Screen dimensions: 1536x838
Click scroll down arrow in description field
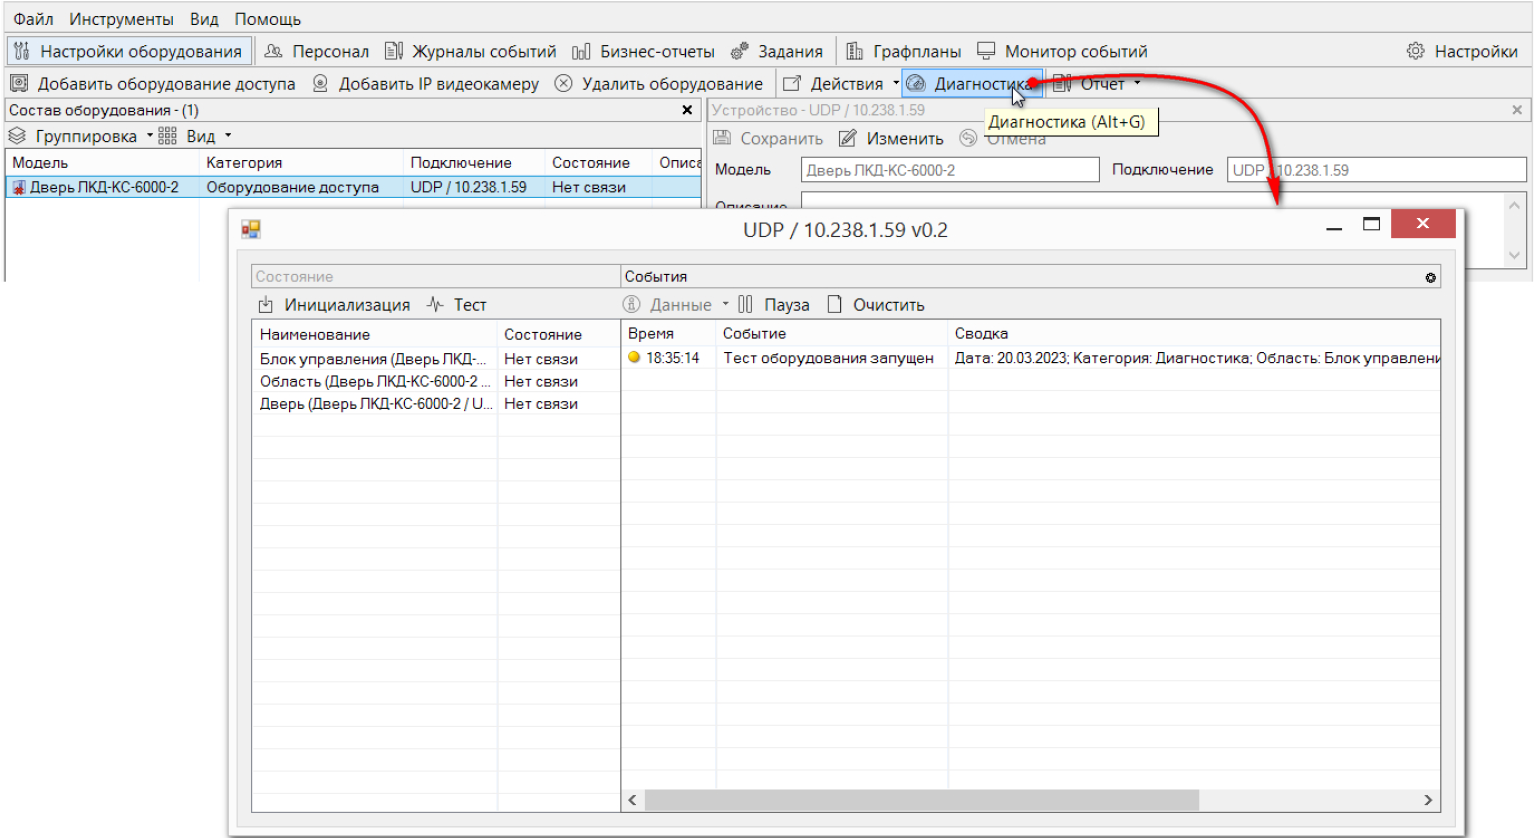pos(1514,256)
